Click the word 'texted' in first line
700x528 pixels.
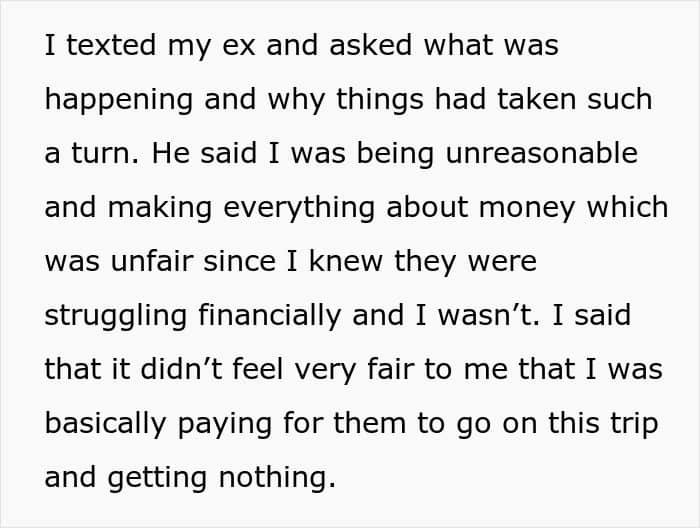(x=111, y=45)
